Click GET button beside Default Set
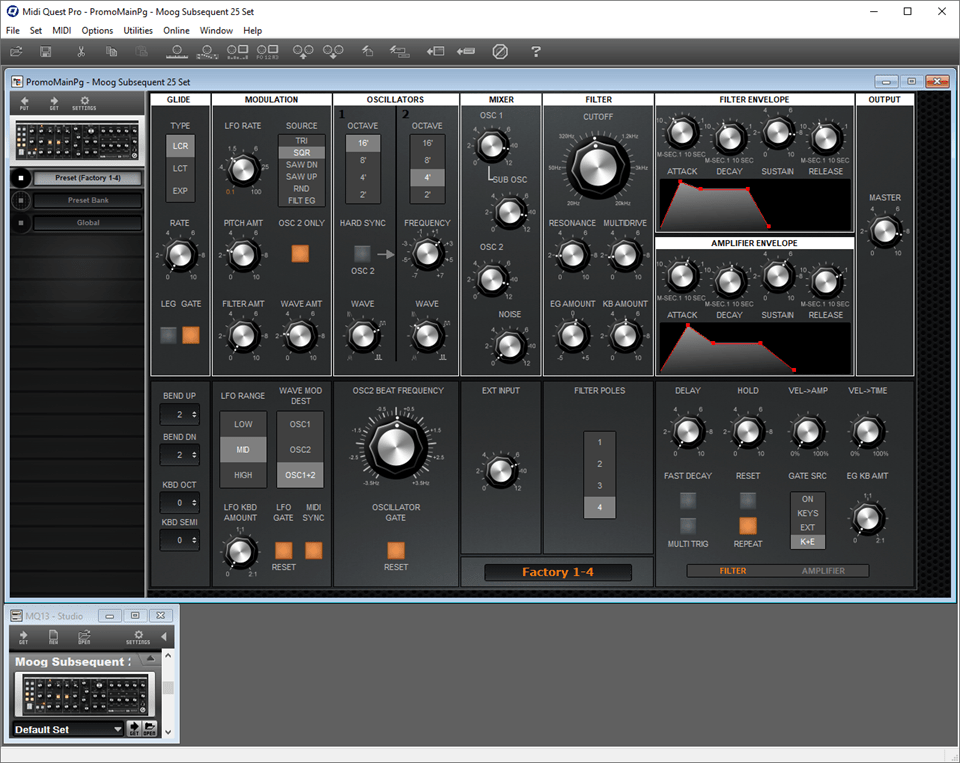 click(x=133, y=729)
